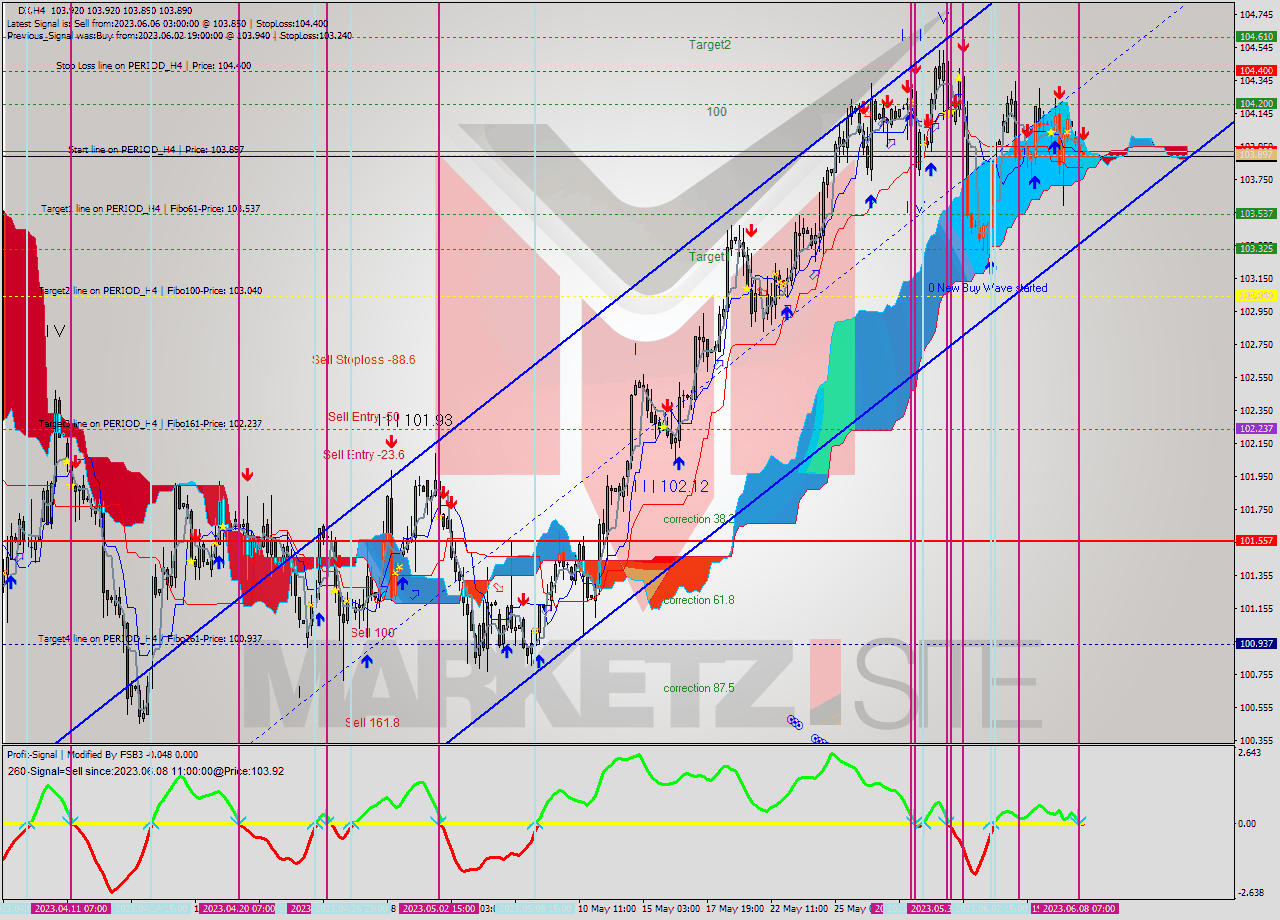Select the green 104.610 price label
Screen dimensions: 1280x920
pos(1256,36)
